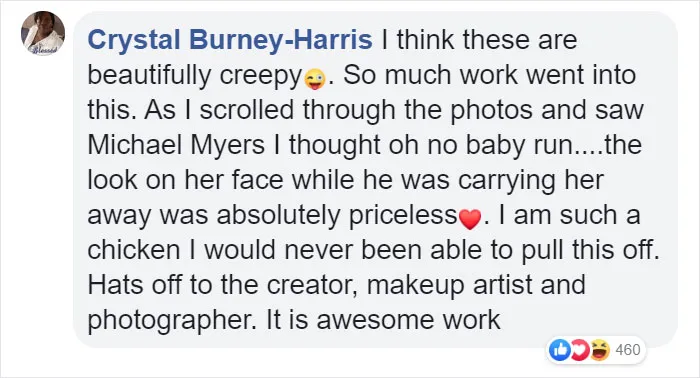Viewport: 700px width, 378px height.
Task: View the 460 reactions count
Action: click(x=628, y=350)
